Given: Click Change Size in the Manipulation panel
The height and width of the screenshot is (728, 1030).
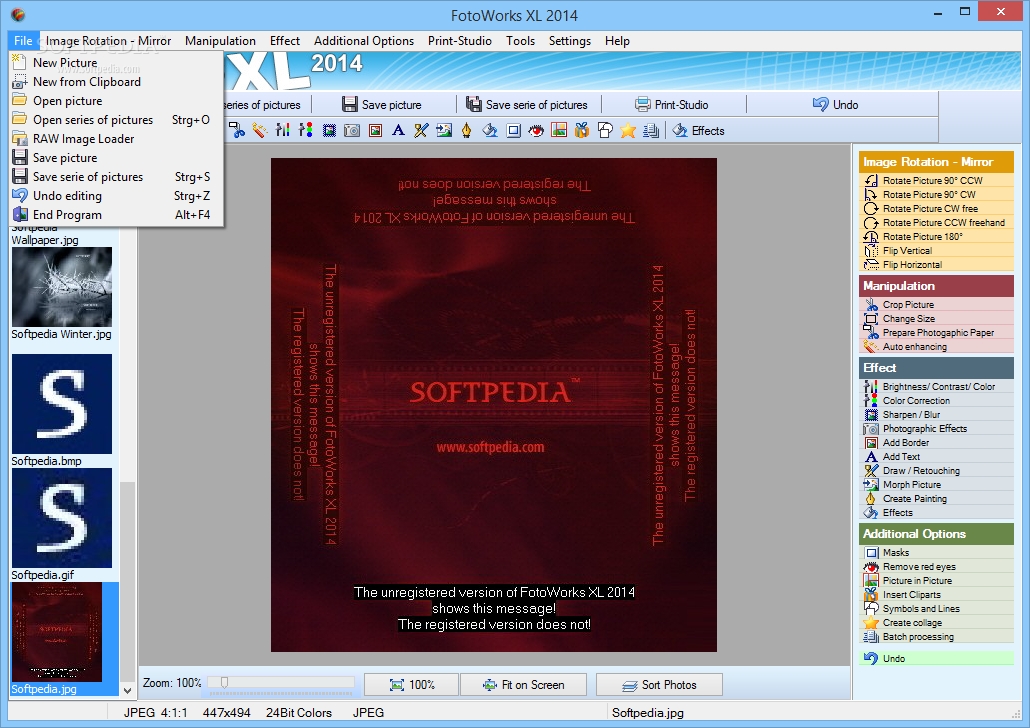Looking at the screenshot, I should pos(936,319).
